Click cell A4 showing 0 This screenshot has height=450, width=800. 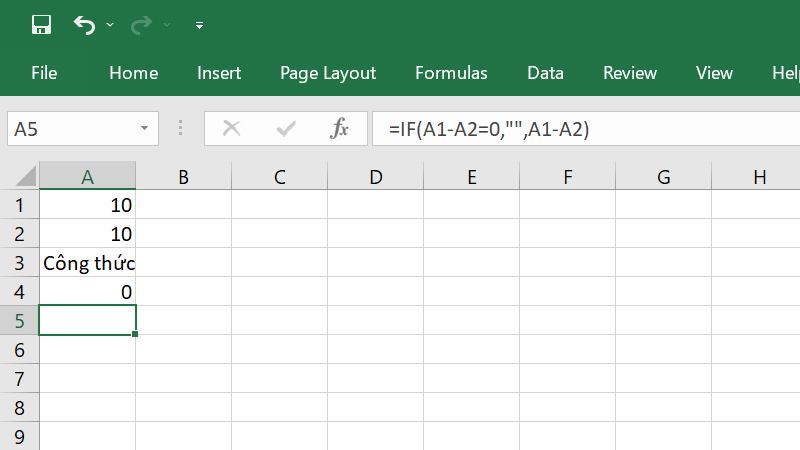click(x=88, y=292)
